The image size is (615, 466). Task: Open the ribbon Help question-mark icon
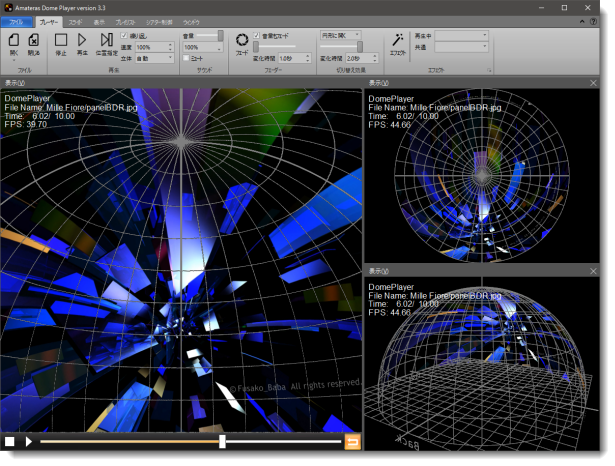pos(593,22)
